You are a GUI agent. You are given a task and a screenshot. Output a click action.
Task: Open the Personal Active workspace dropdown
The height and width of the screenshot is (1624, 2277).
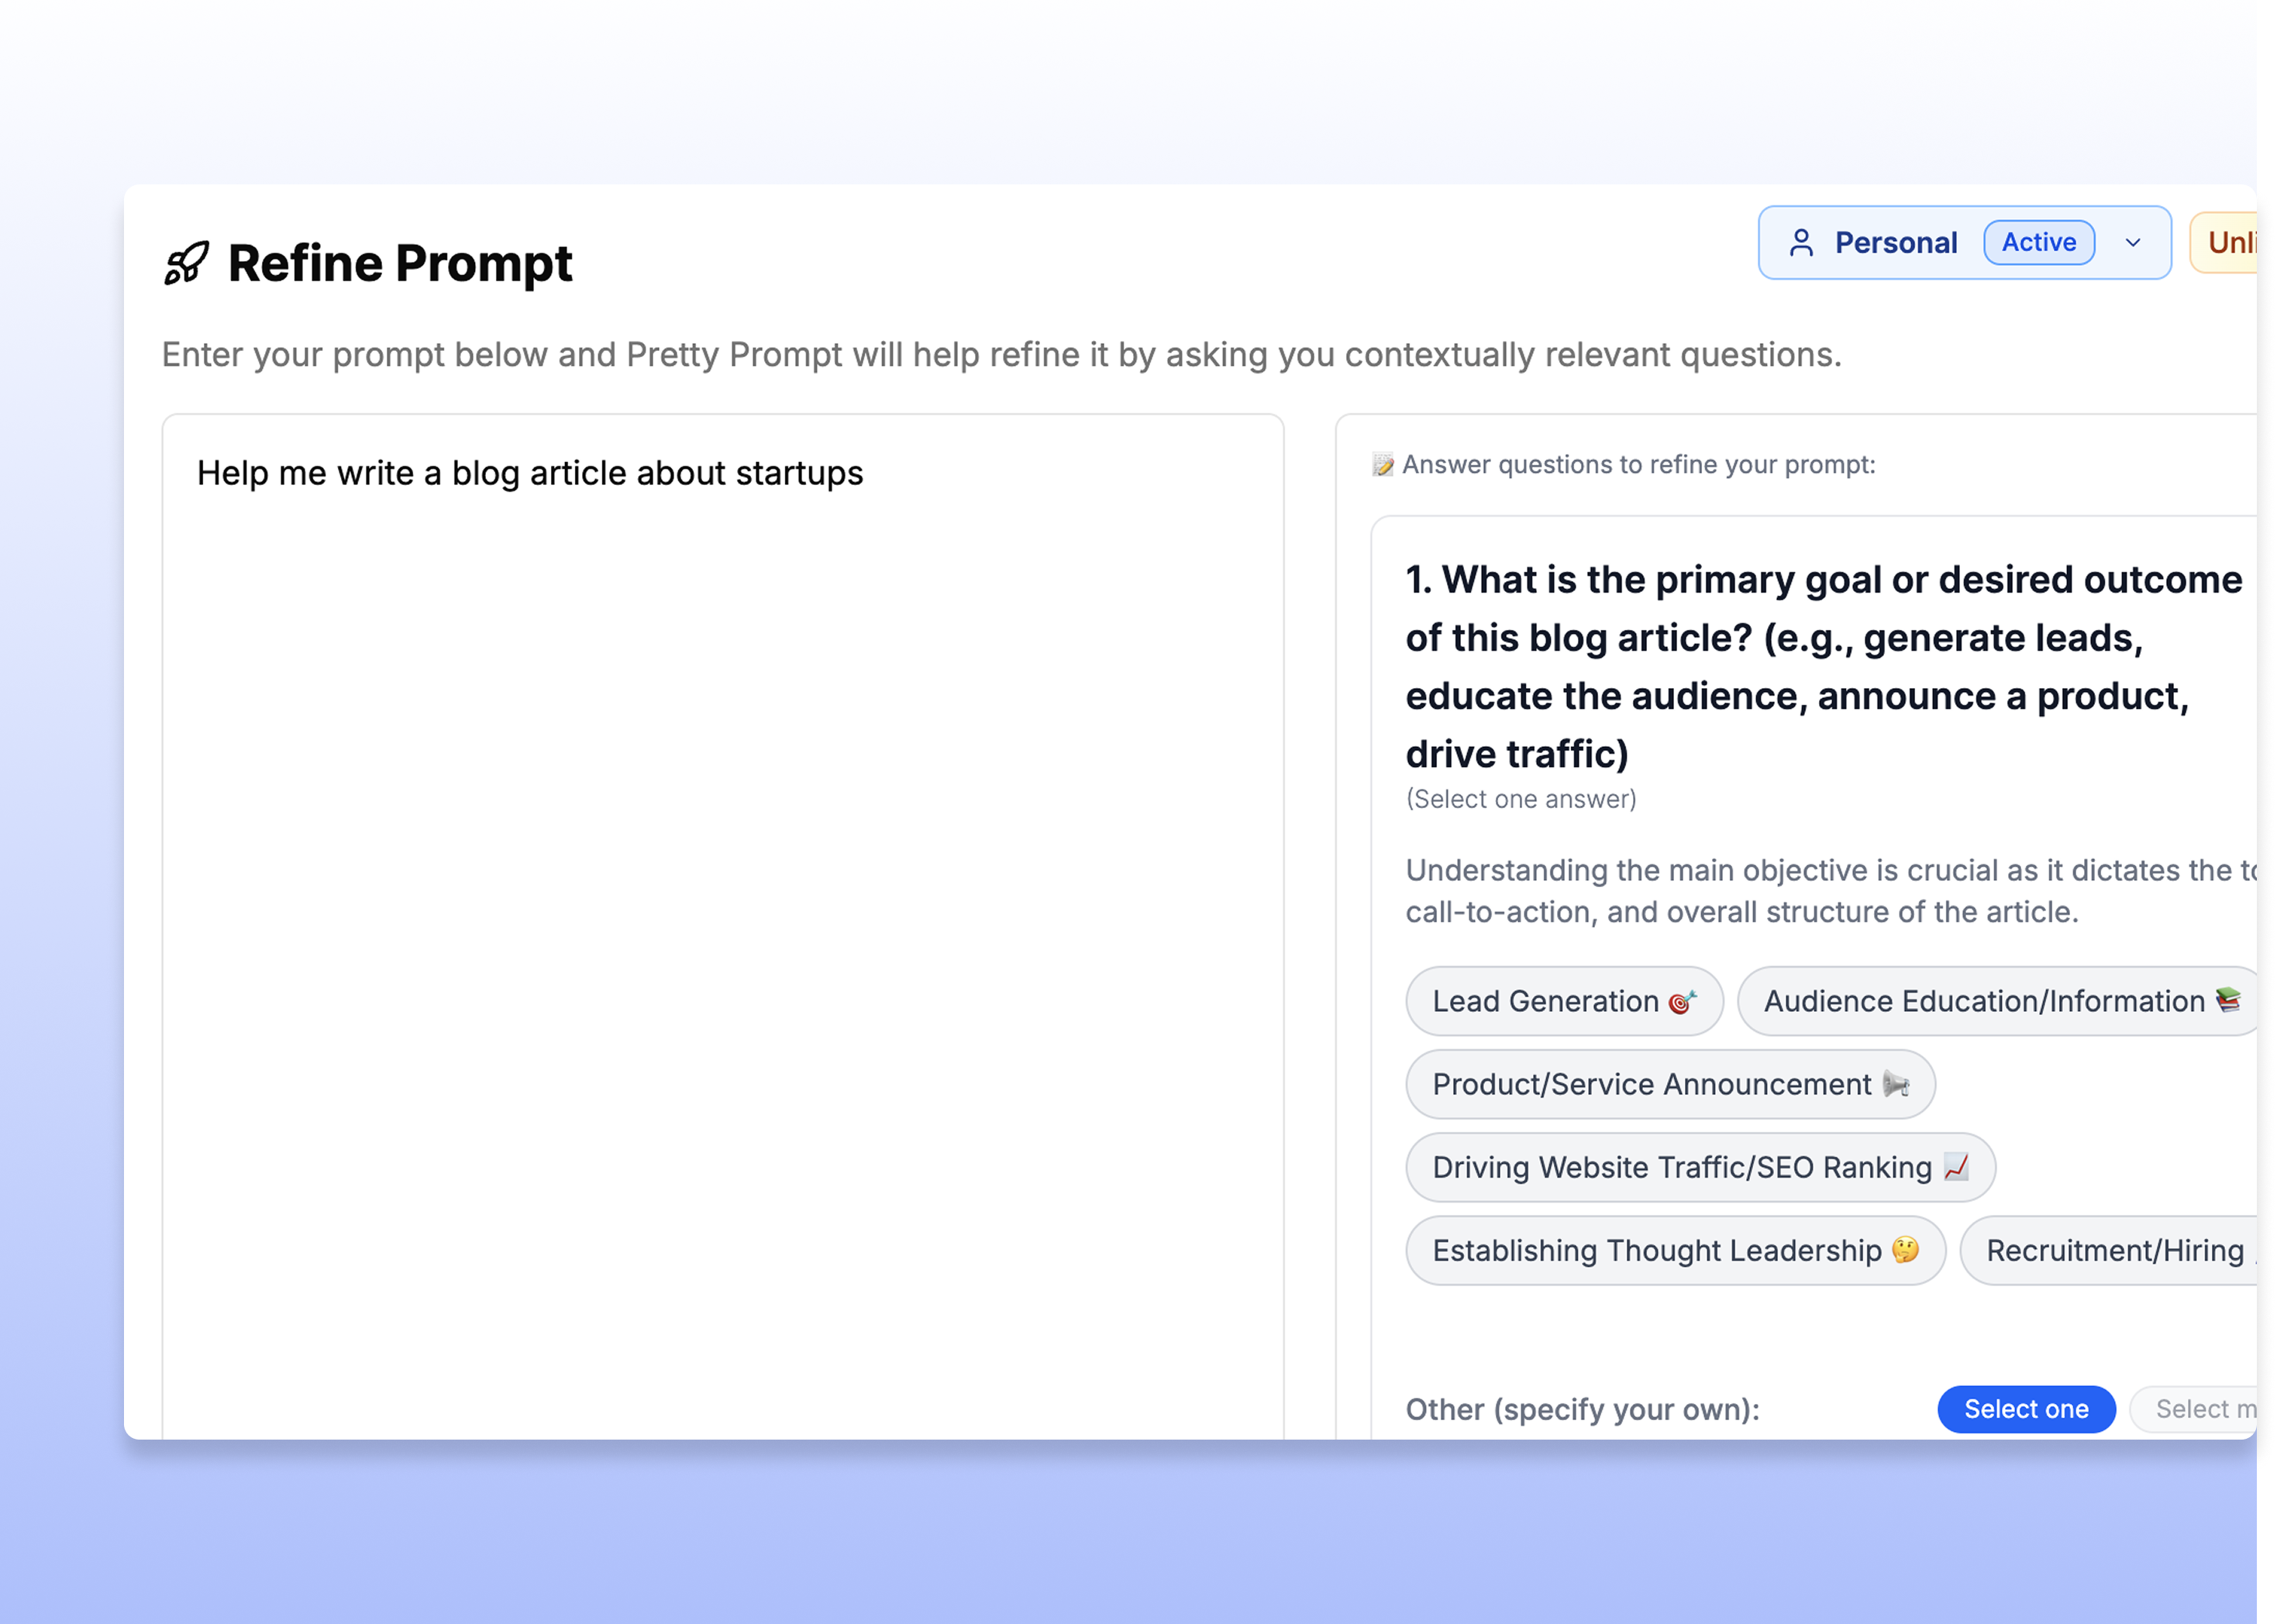pyautogui.click(x=1964, y=243)
